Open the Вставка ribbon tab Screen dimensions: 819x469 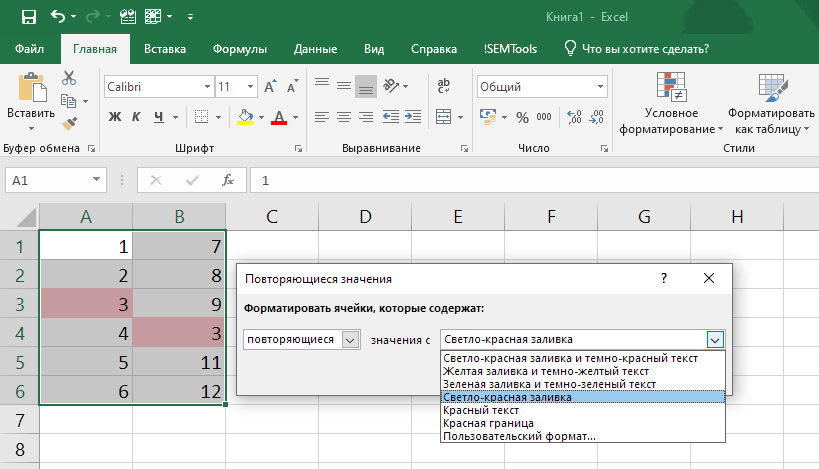[x=165, y=49]
